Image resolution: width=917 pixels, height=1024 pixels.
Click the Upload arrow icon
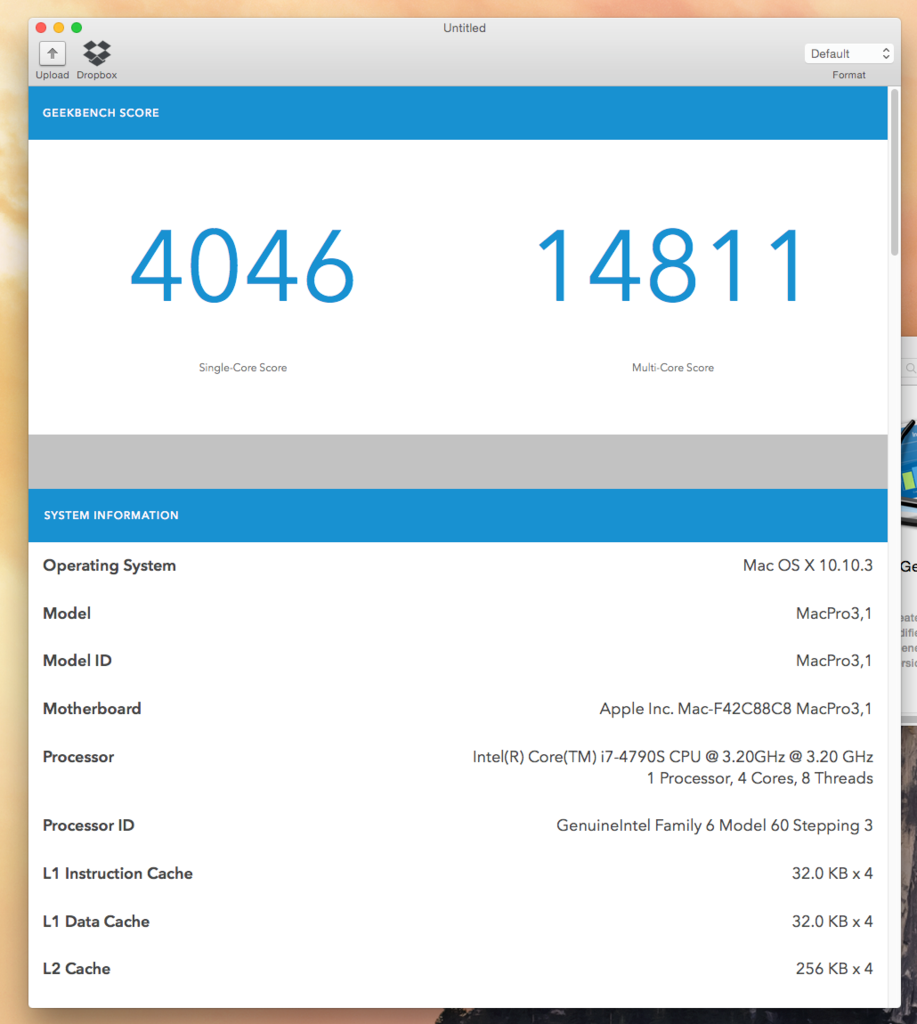(52, 54)
